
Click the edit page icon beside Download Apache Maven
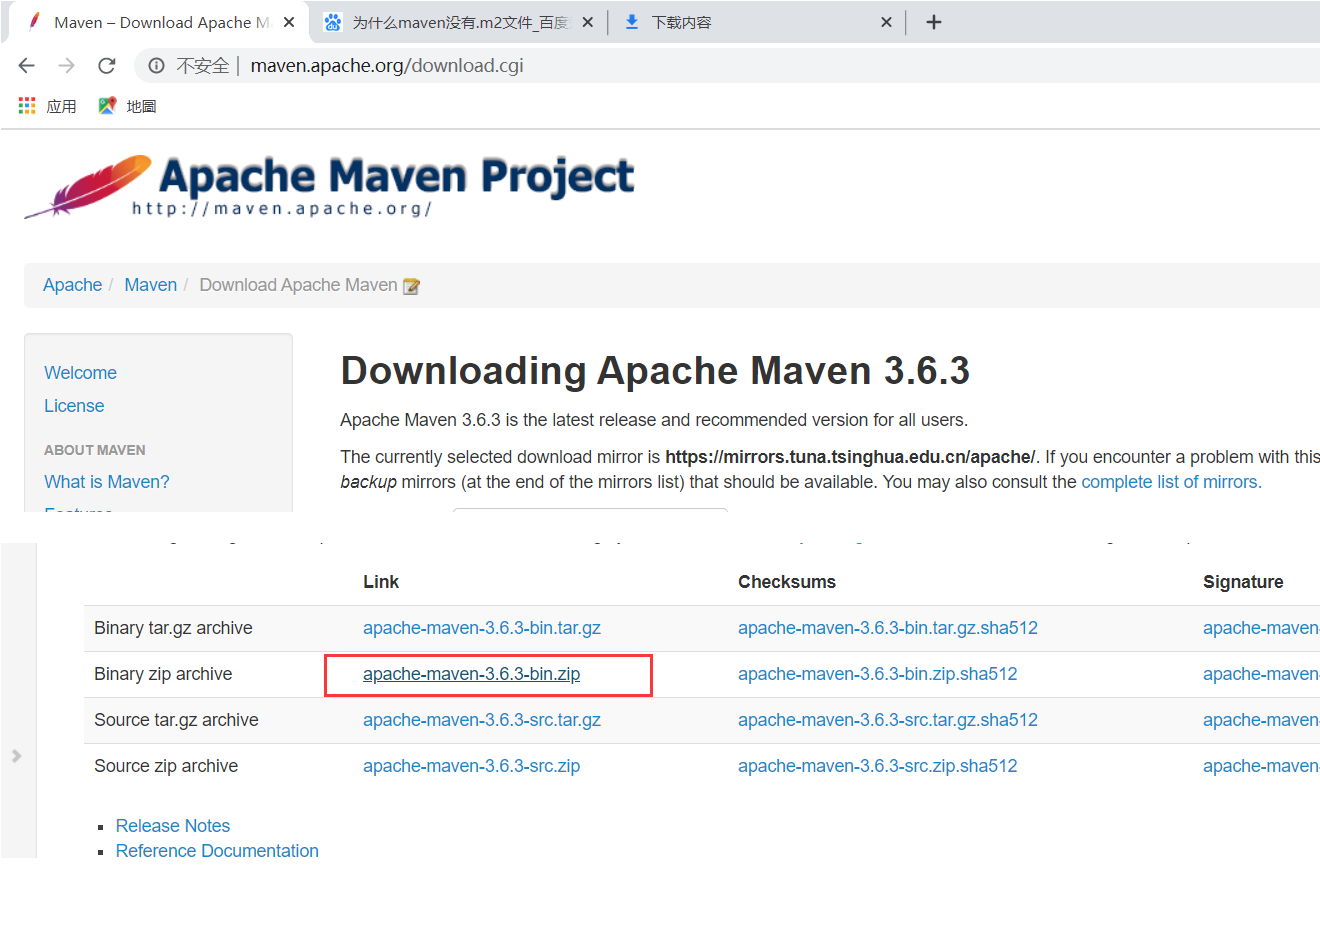click(x=411, y=286)
